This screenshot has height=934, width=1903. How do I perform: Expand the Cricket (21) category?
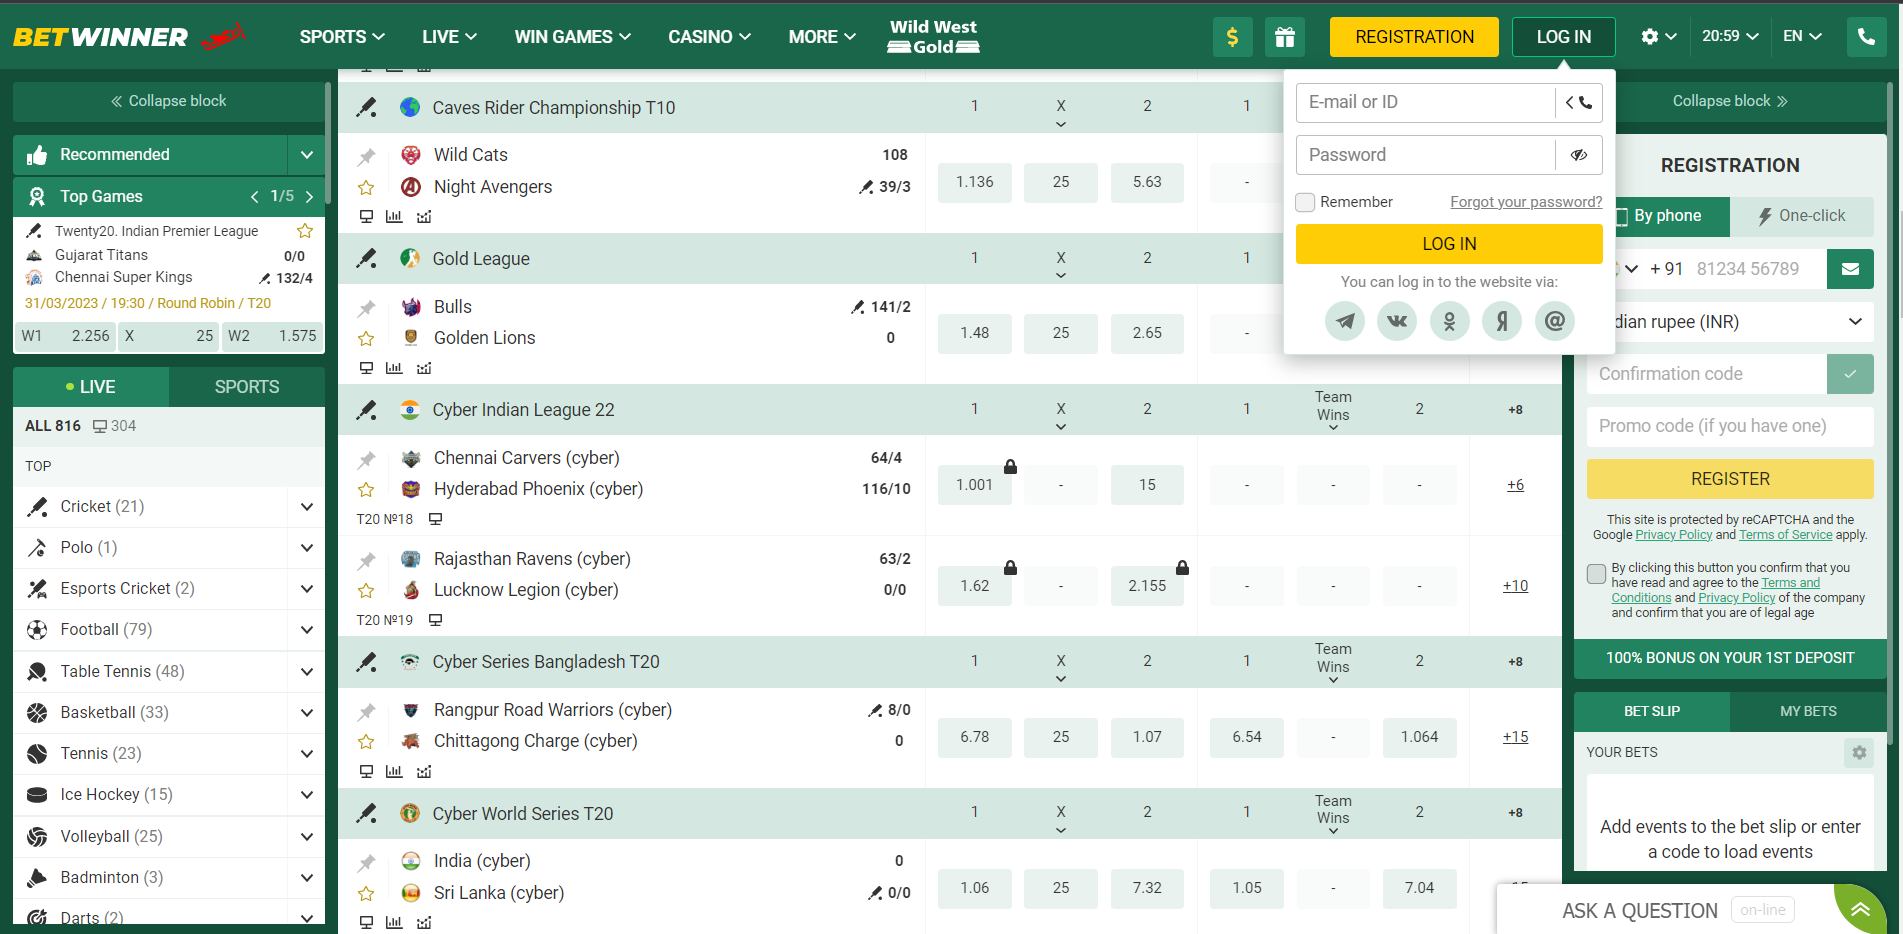tap(307, 507)
